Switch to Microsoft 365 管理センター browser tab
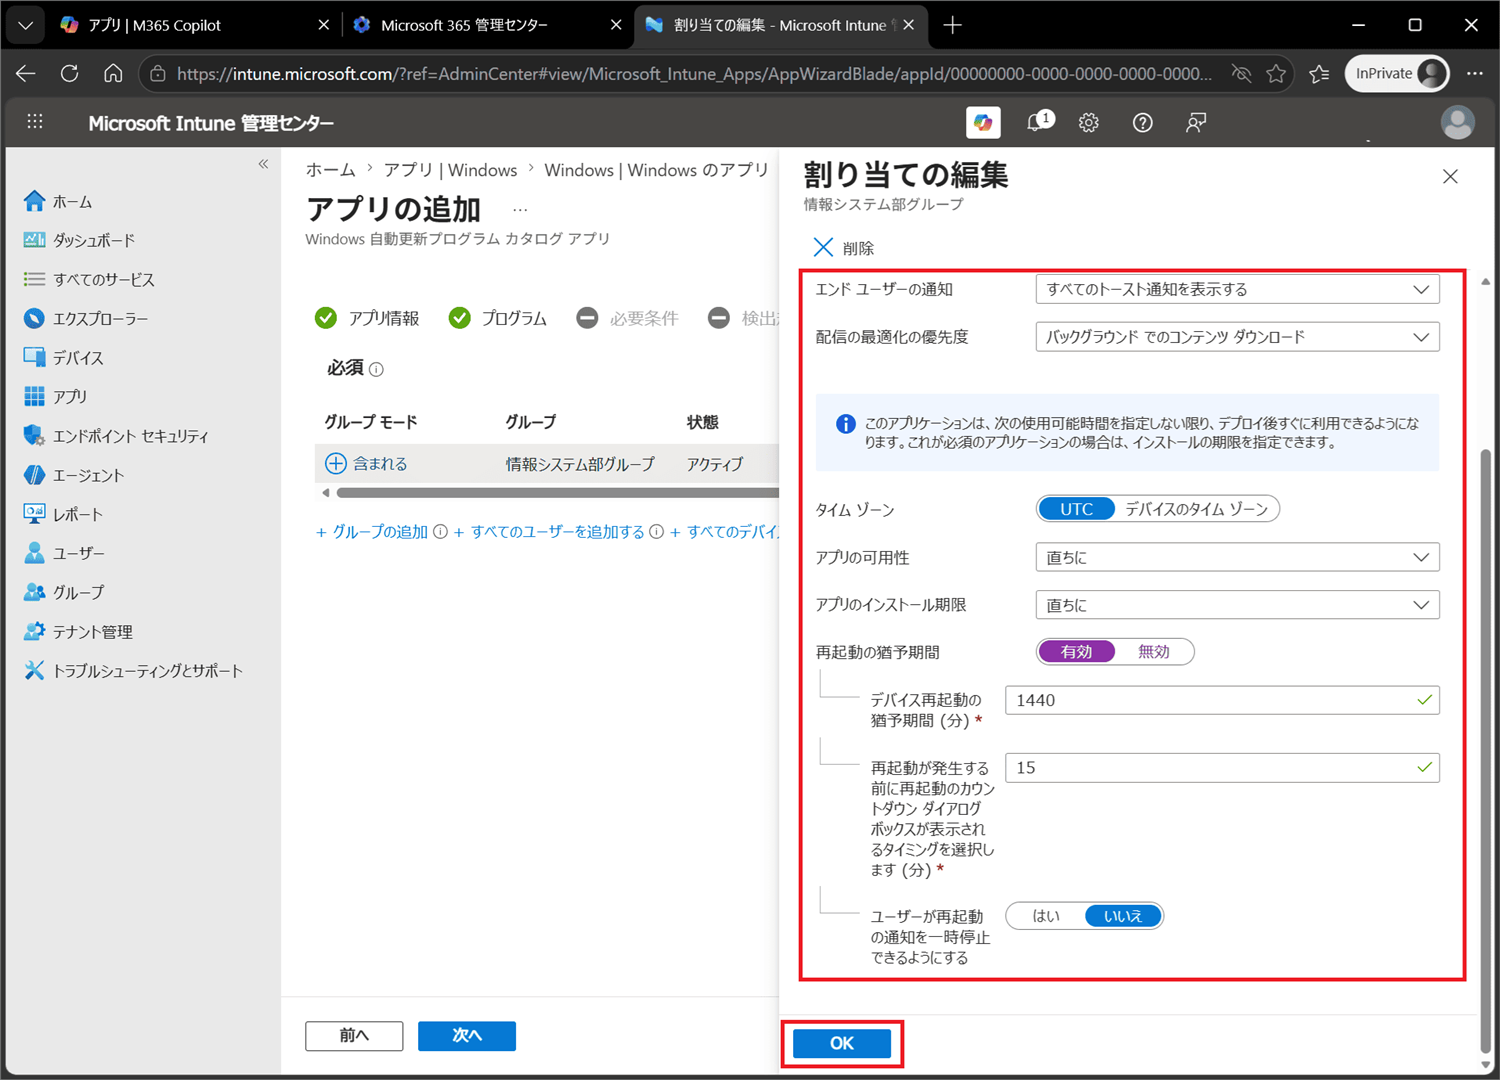This screenshot has height=1080, width=1500. click(x=486, y=25)
